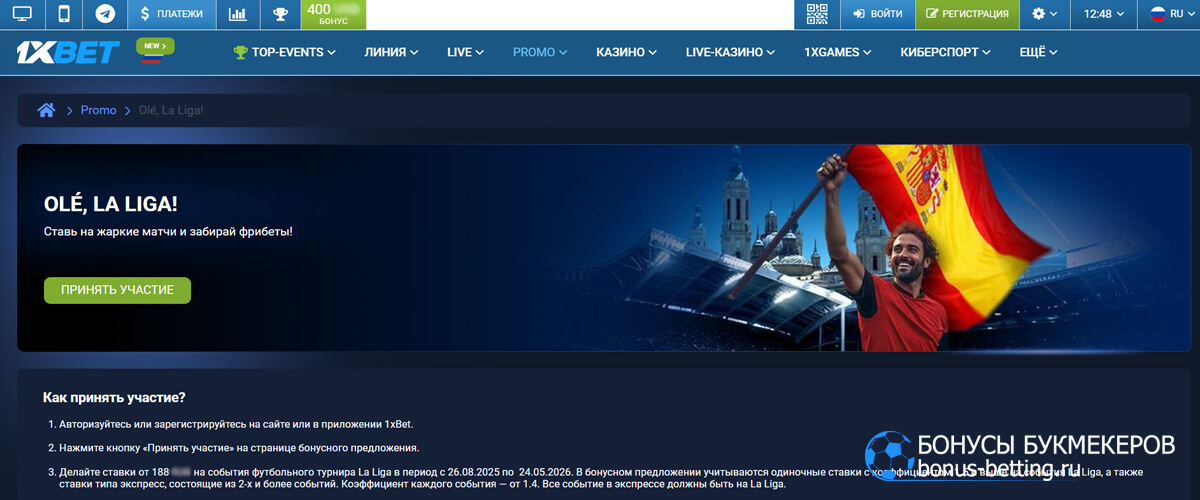Viewport: 1200px width, 500px height.
Task: Expand the Ещё more menu
Action: pyautogui.click(x=1038, y=52)
